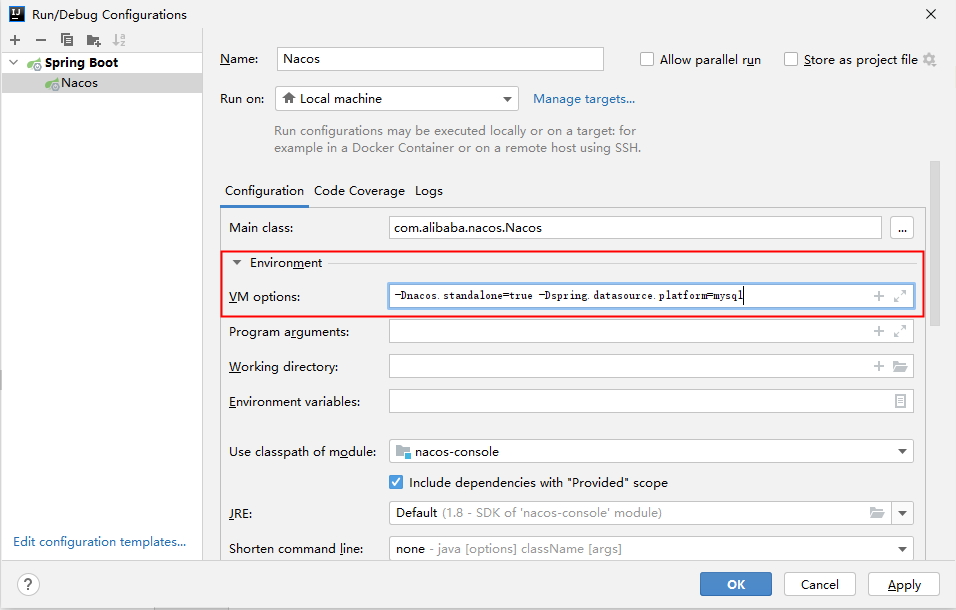Screen dimensions: 956x610
Task: Open the JRE dropdown arrow
Action: (902, 513)
